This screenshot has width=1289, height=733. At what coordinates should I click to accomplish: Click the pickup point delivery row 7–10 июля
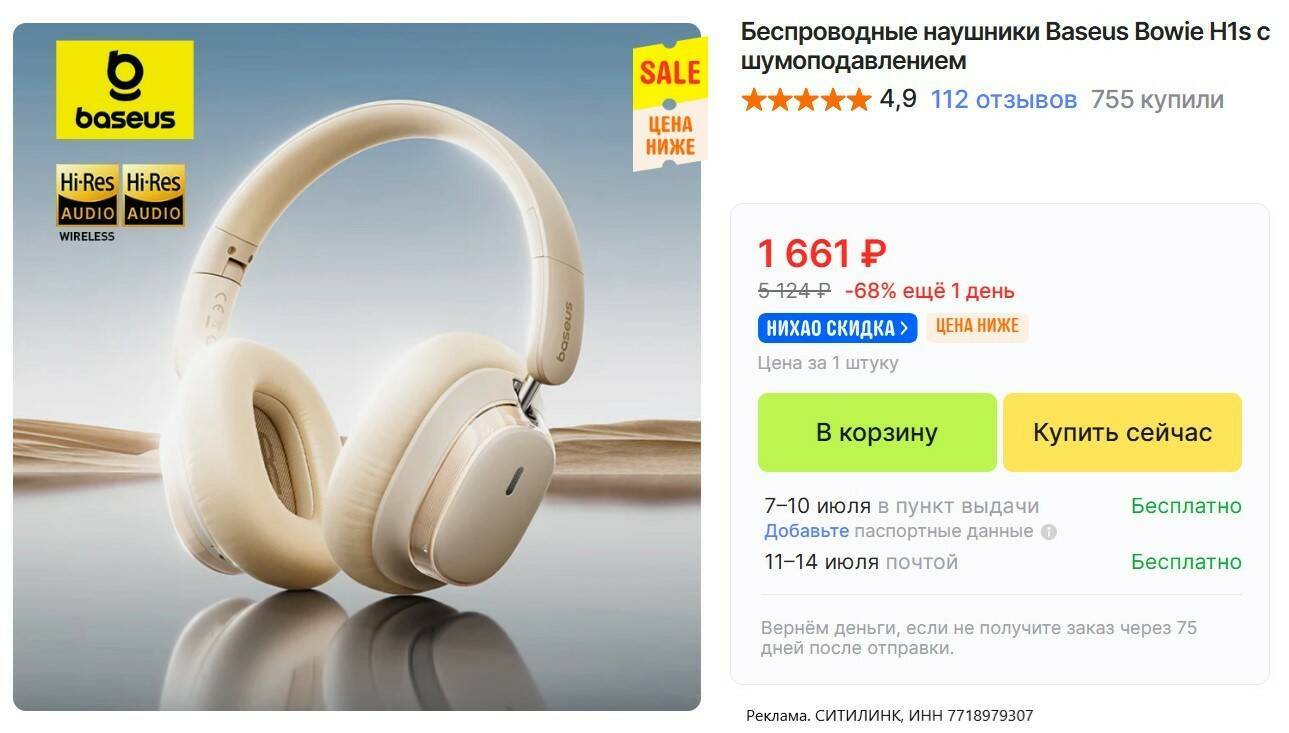point(1003,506)
